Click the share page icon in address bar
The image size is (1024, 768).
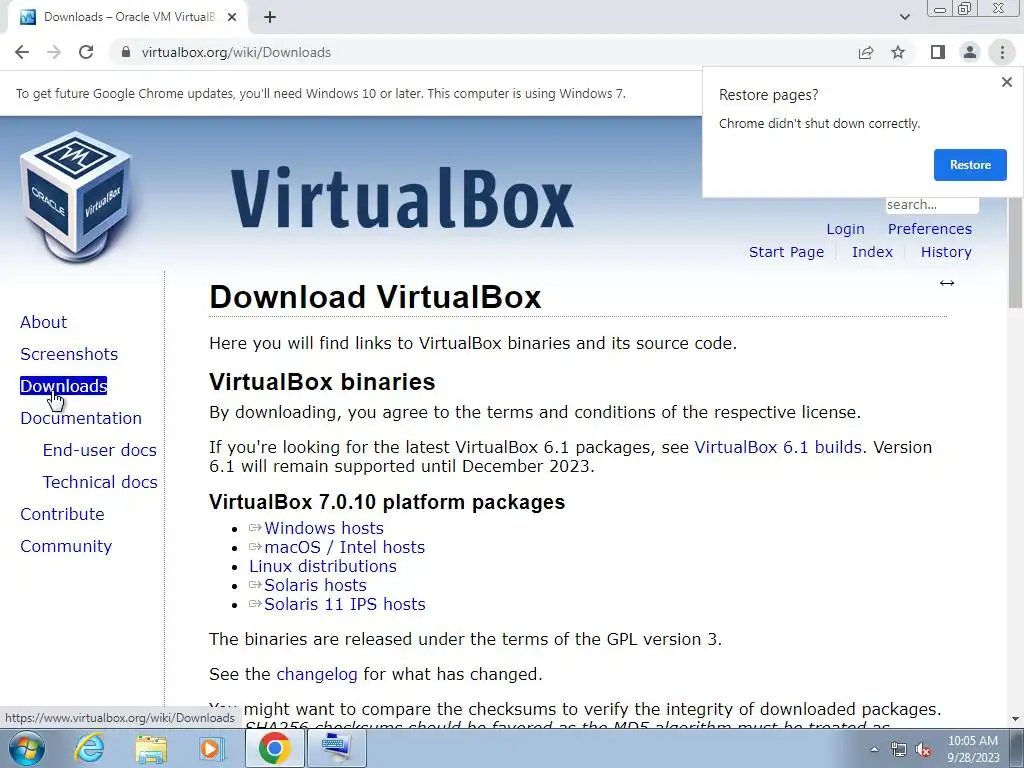click(x=866, y=52)
